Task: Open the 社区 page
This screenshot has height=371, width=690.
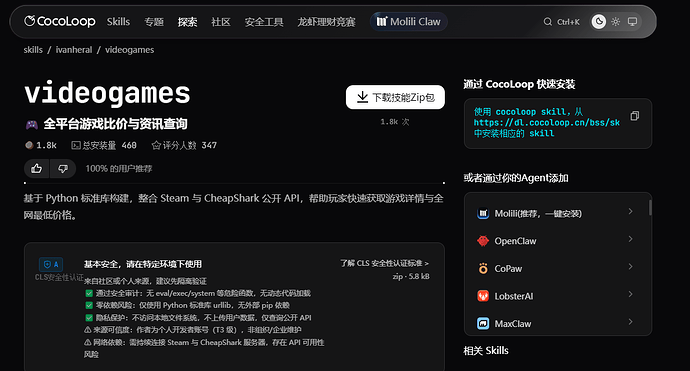Action: [221, 22]
